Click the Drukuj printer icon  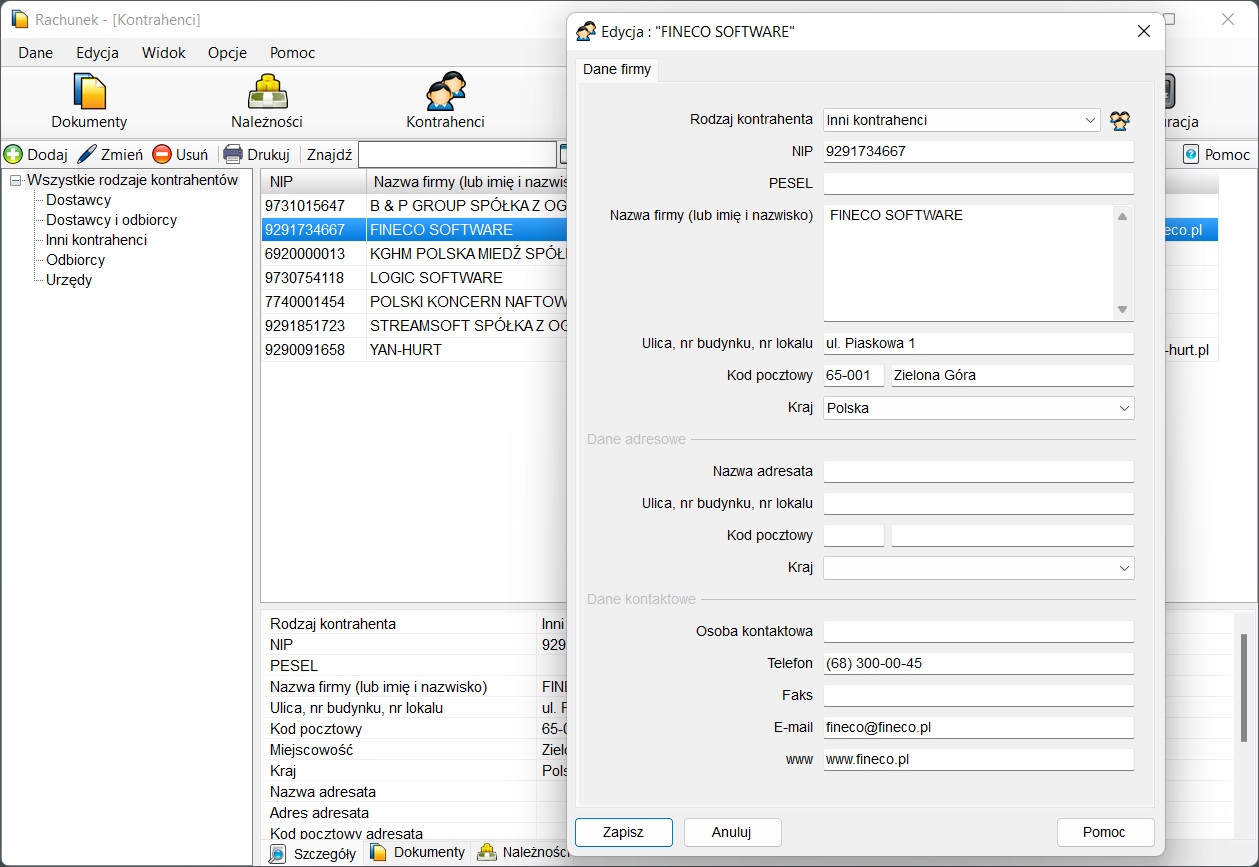click(x=233, y=155)
